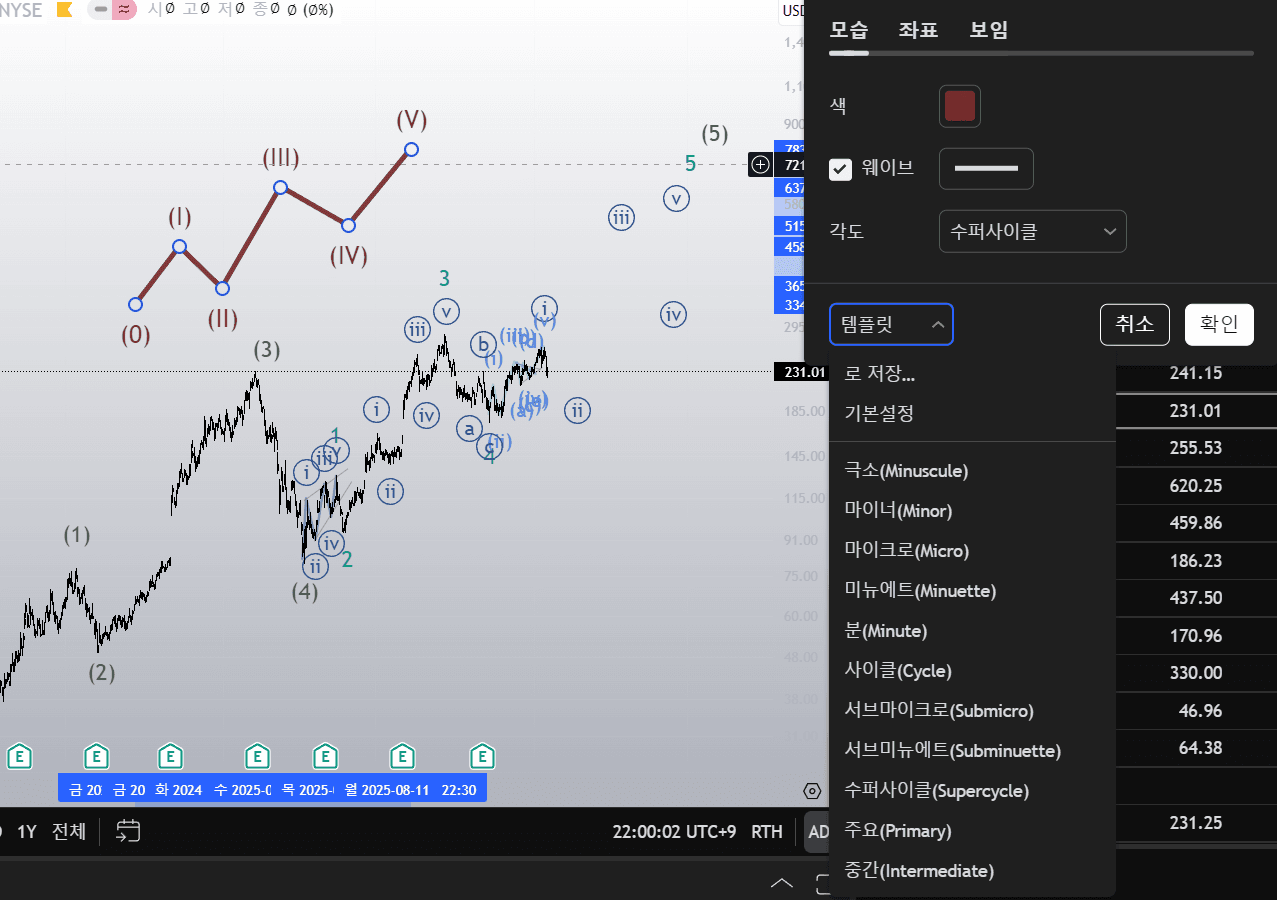The height and width of the screenshot is (900, 1277).
Task: Click the wave (V) anchor point on chart
Action: pyautogui.click(x=411, y=150)
